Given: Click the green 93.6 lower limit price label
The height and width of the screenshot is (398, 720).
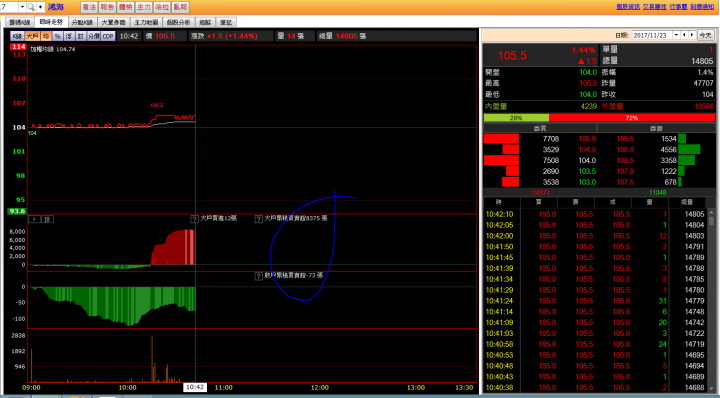Looking at the screenshot, I should tap(17, 211).
